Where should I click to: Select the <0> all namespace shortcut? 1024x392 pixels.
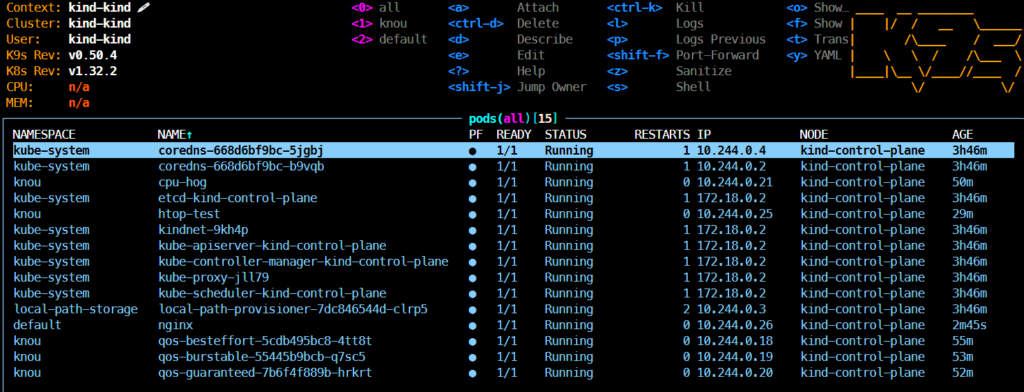click(376, 8)
